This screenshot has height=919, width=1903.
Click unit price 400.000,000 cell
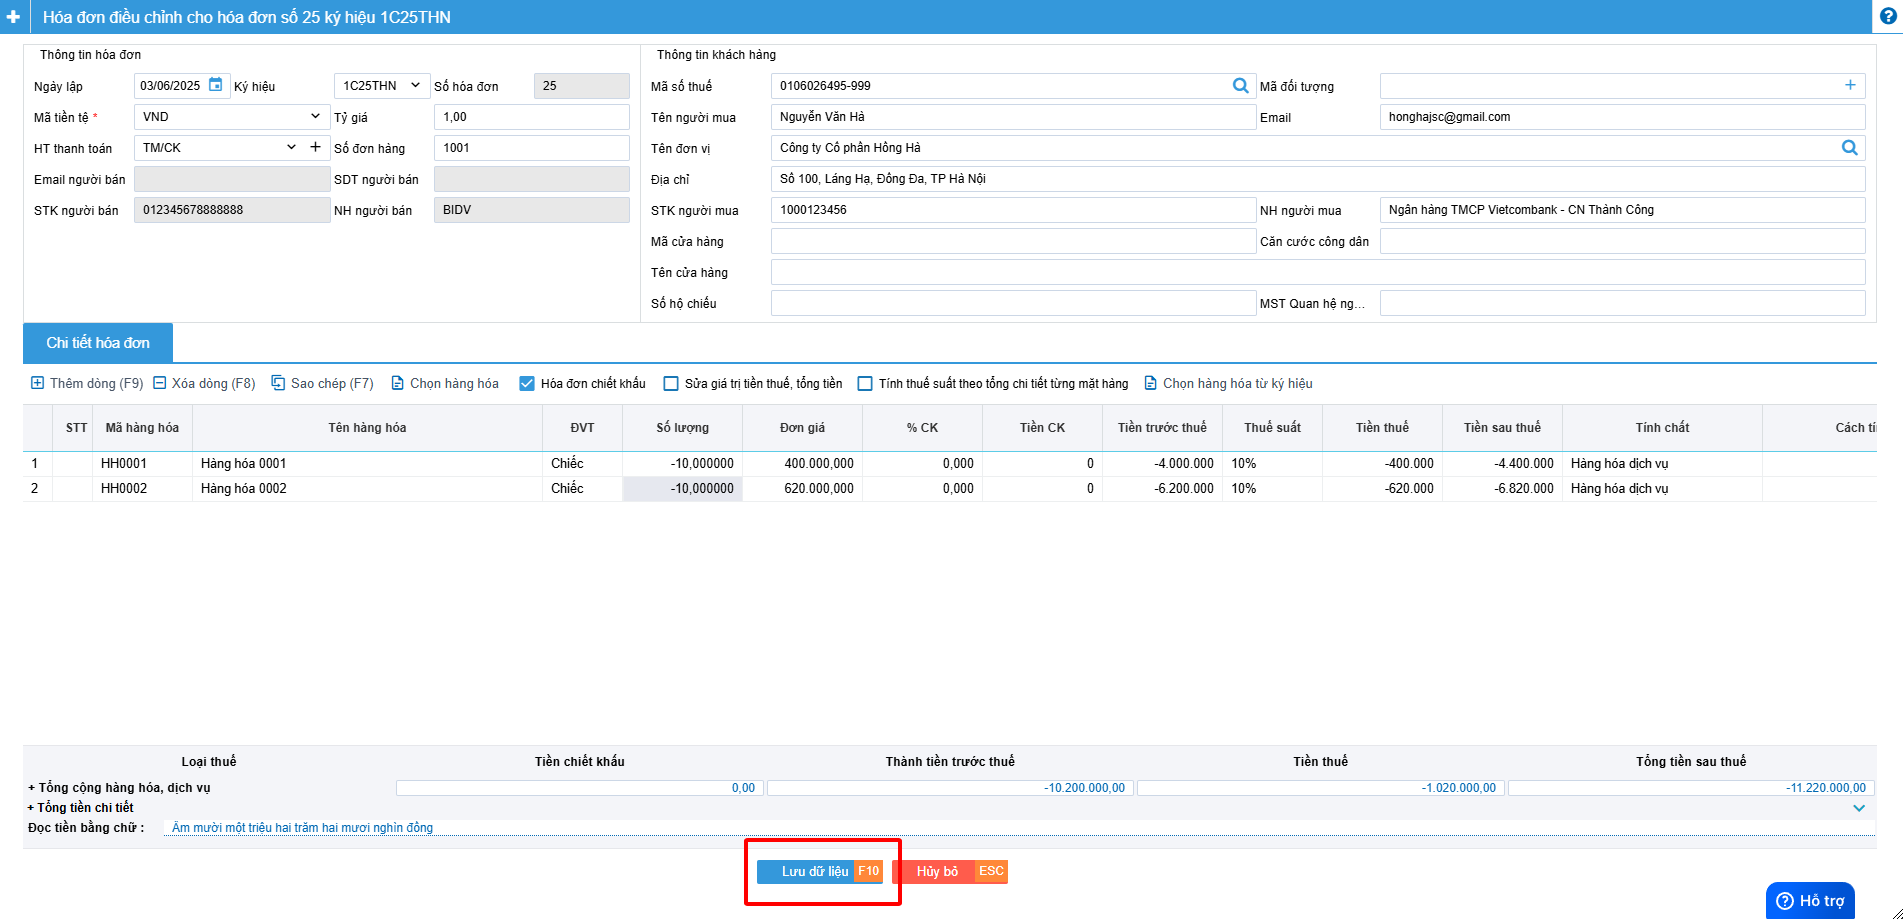pyautogui.click(x=802, y=464)
